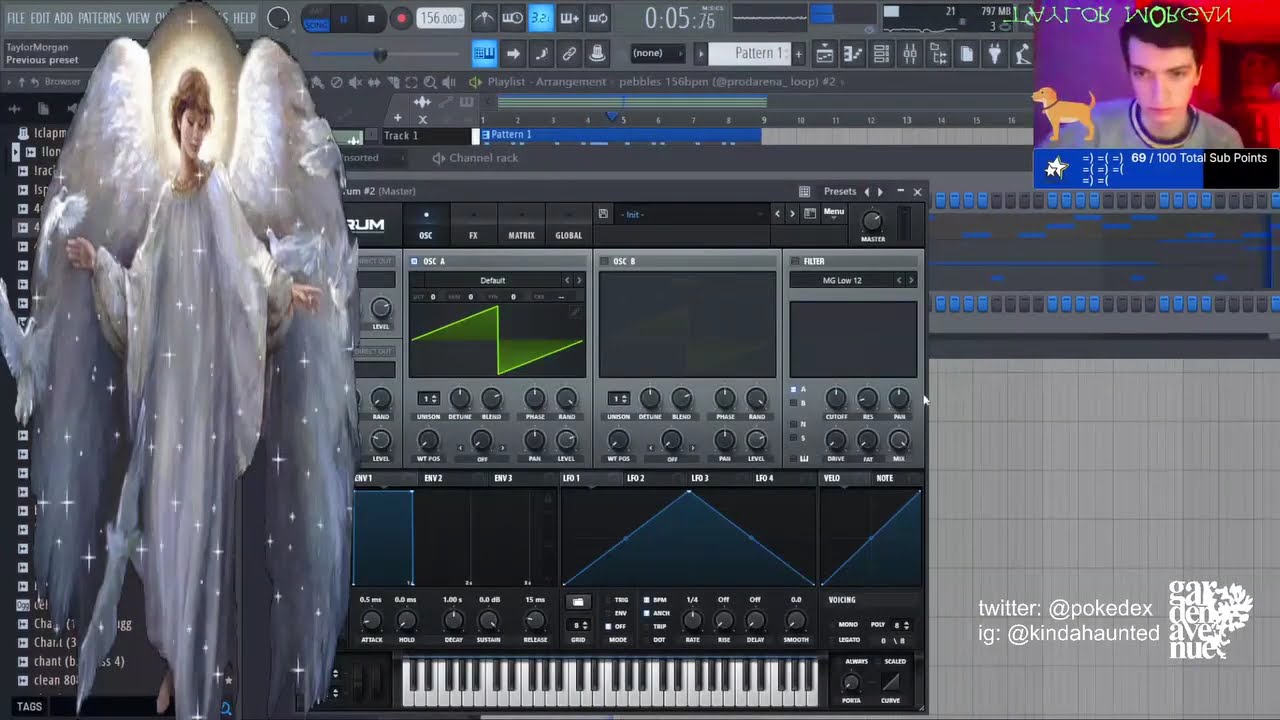The height and width of the screenshot is (720, 1280).
Task: Stop playback in the transport bar
Action: [371, 18]
